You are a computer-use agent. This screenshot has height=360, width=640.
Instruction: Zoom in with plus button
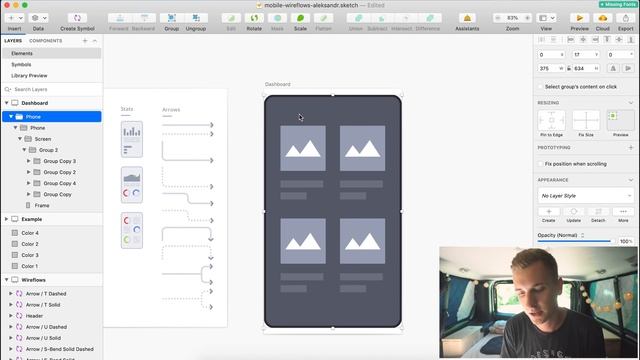(527, 18)
